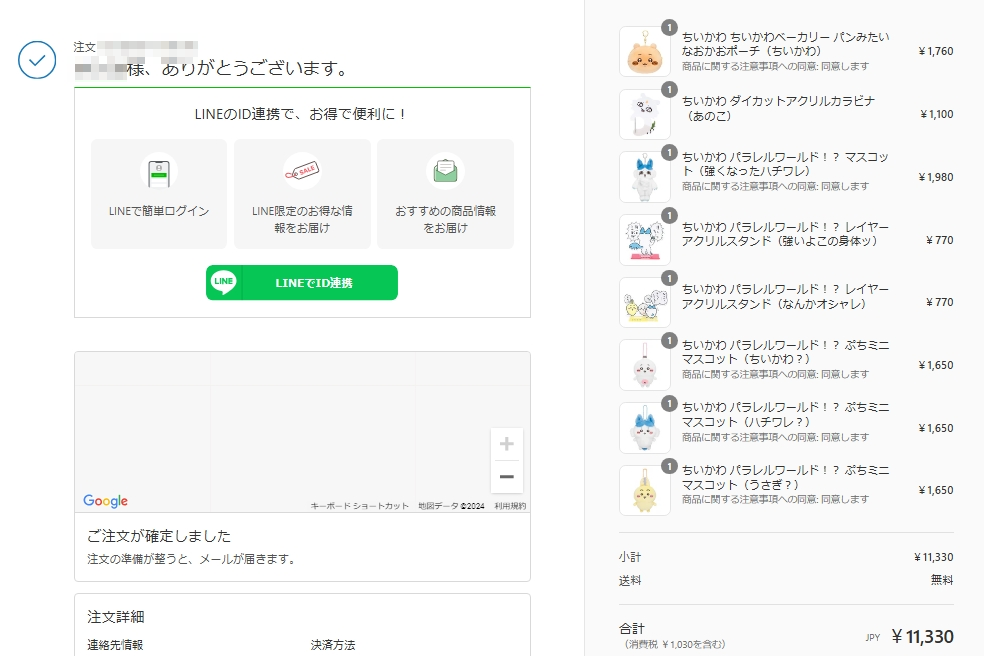Click the LINEでID連携 green button

[302, 282]
